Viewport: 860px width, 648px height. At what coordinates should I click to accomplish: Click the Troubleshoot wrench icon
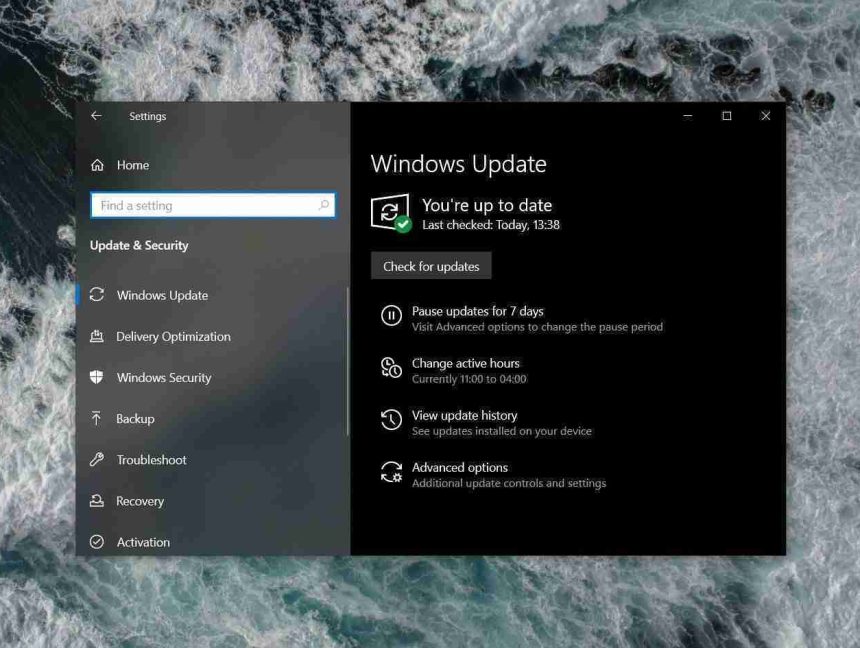point(97,459)
